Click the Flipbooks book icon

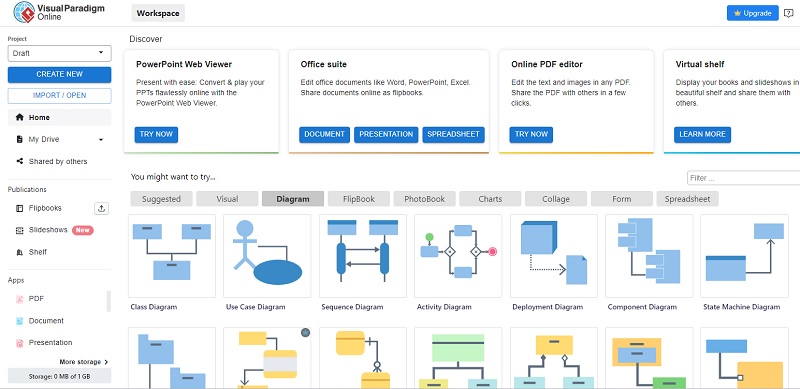19,208
